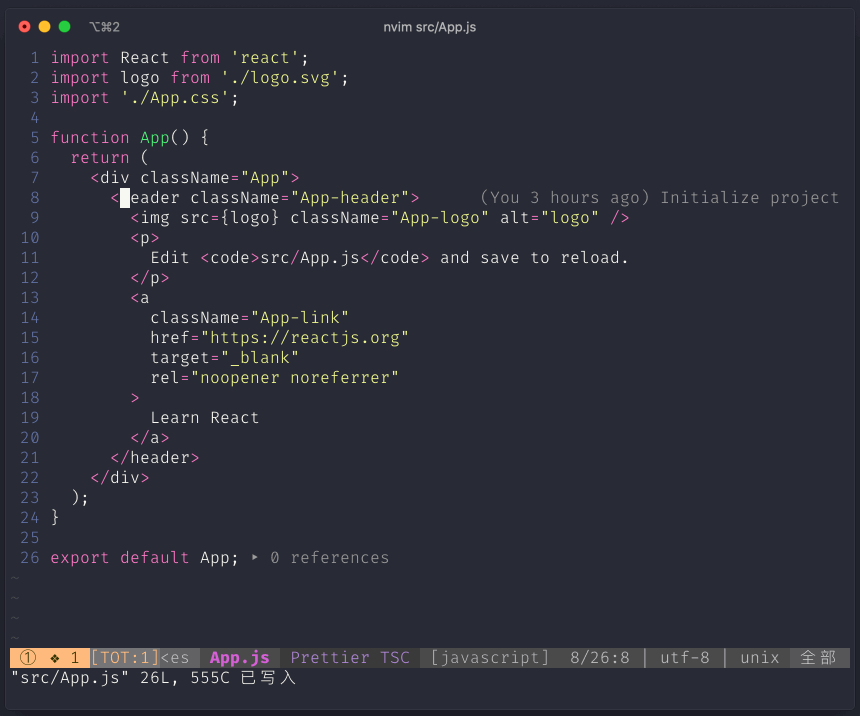Click '0 references' code lens text
This screenshot has width=860, height=716.
point(330,557)
